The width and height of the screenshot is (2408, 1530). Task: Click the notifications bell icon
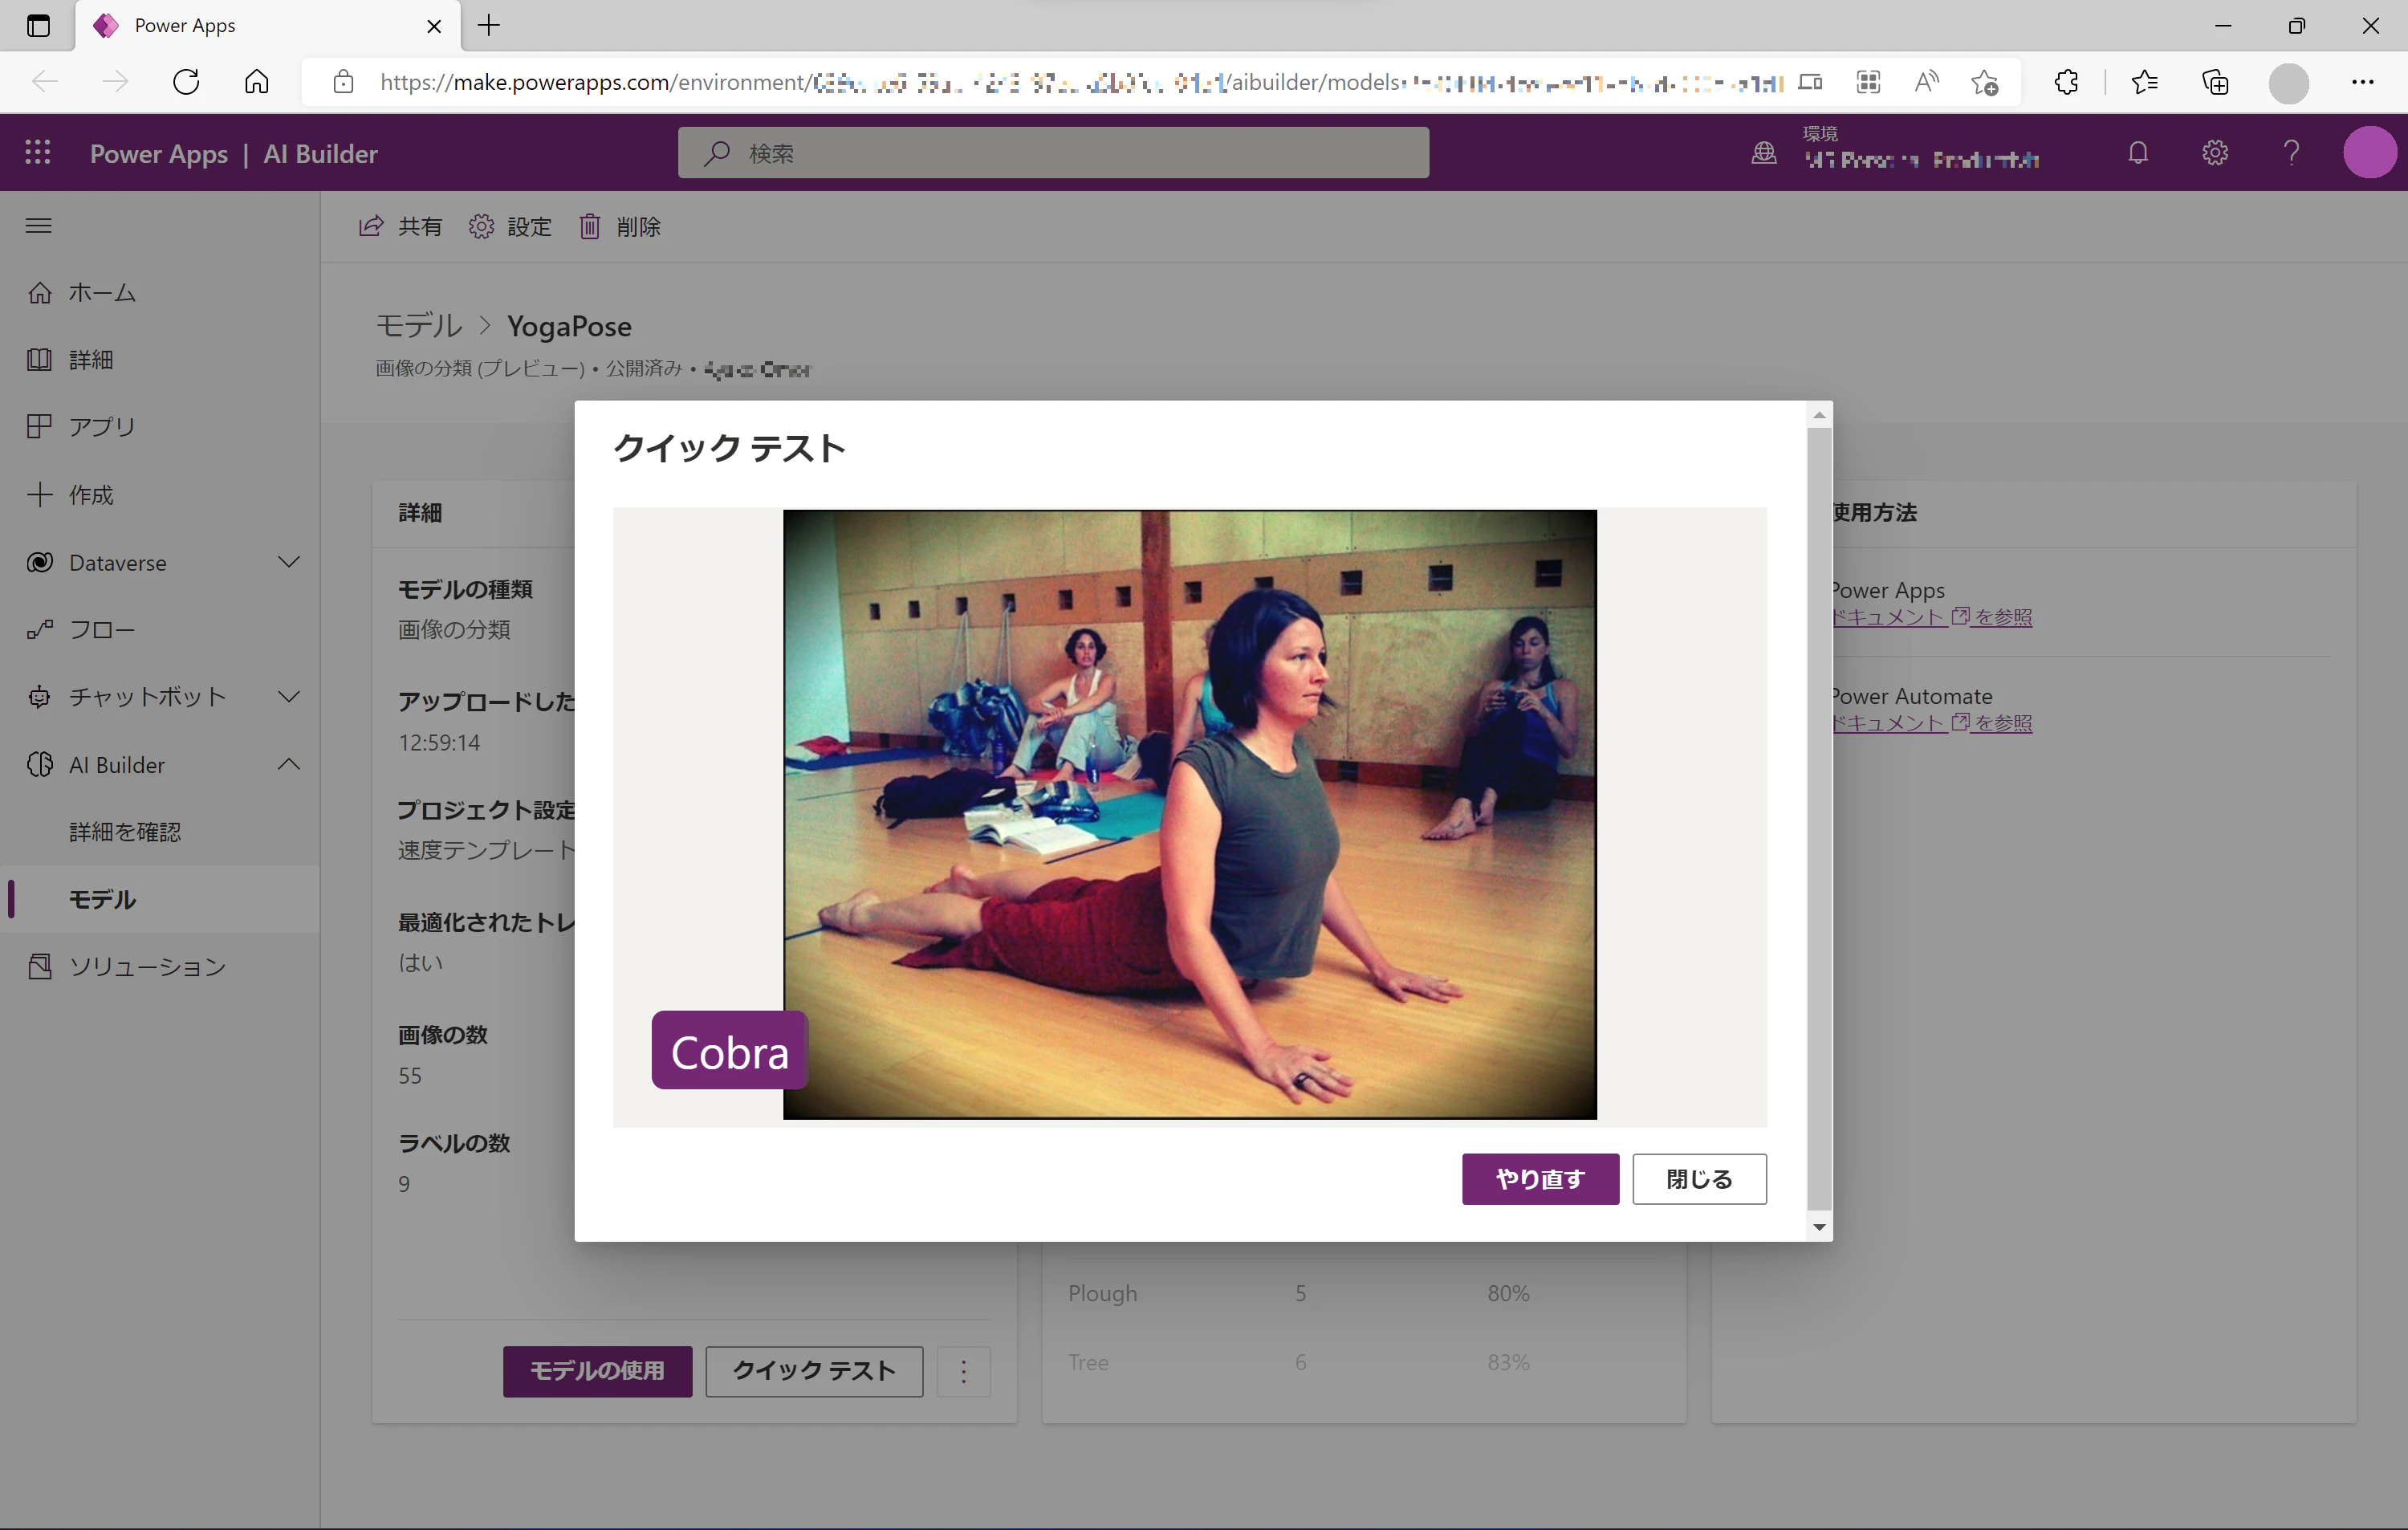[2138, 153]
